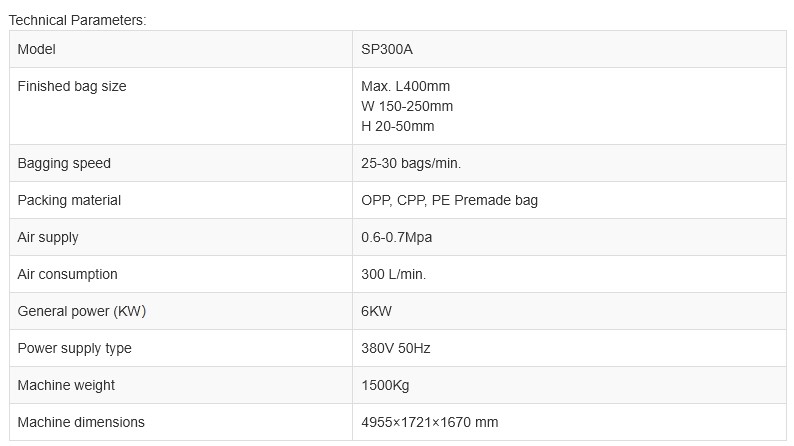Image resolution: width=794 pixels, height=446 pixels.
Task: Click the Air consumption label
Action: tap(67, 274)
